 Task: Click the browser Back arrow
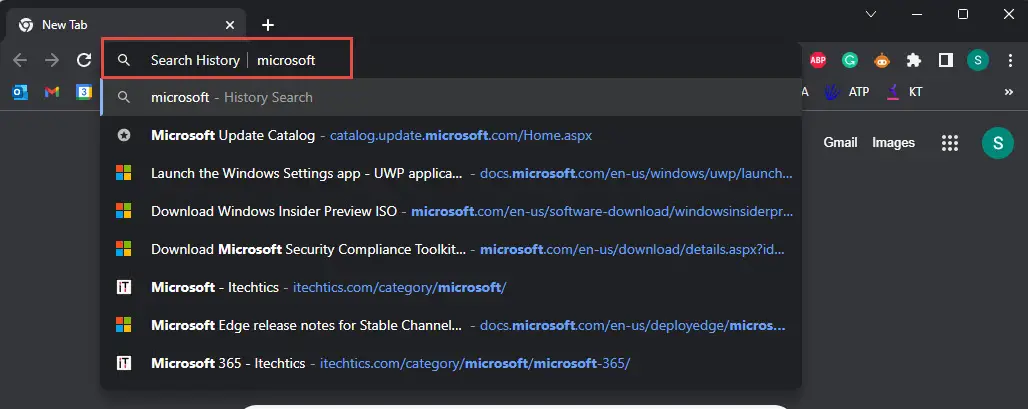20,60
